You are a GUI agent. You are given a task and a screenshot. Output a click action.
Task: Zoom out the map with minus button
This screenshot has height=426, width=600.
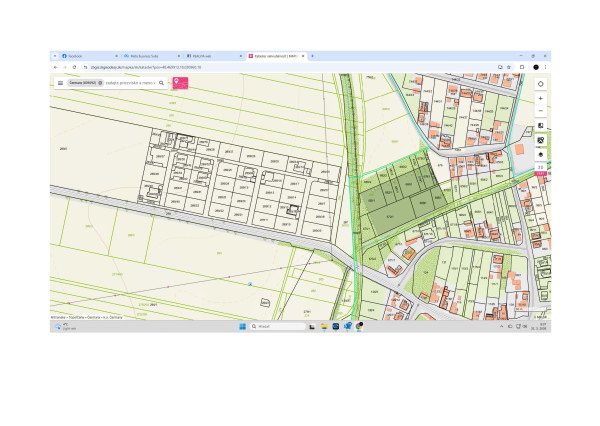(540, 110)
